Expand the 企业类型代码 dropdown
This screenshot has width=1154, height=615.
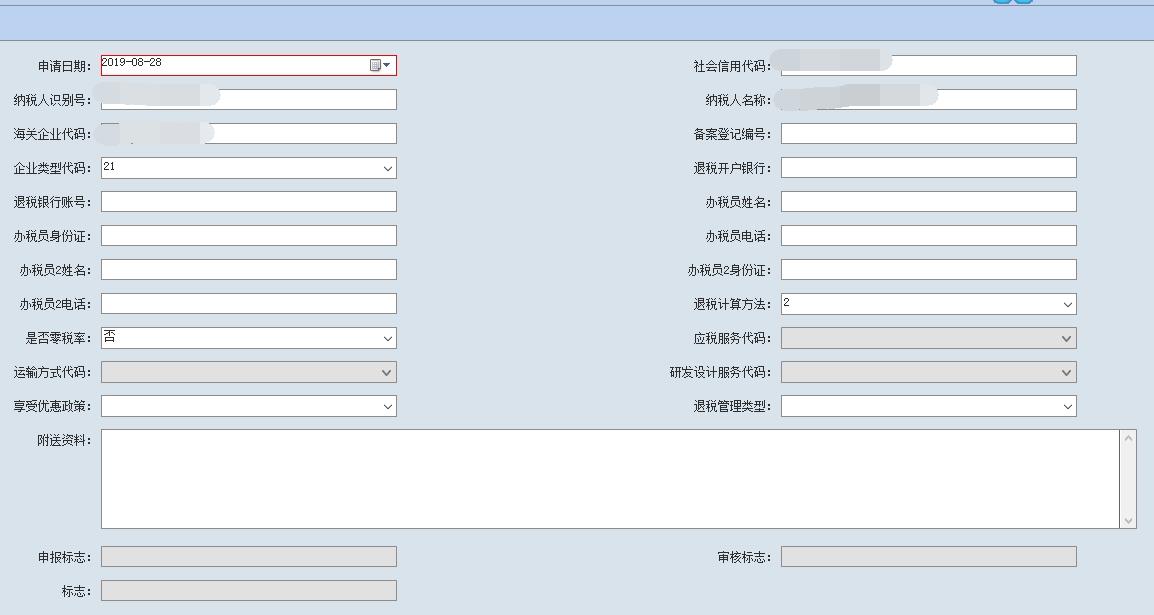(x=388, y=168)
